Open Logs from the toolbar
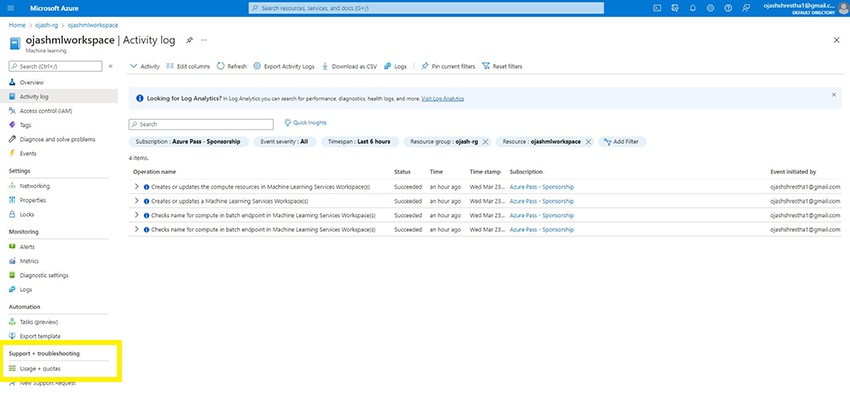 tap(395, 66)
